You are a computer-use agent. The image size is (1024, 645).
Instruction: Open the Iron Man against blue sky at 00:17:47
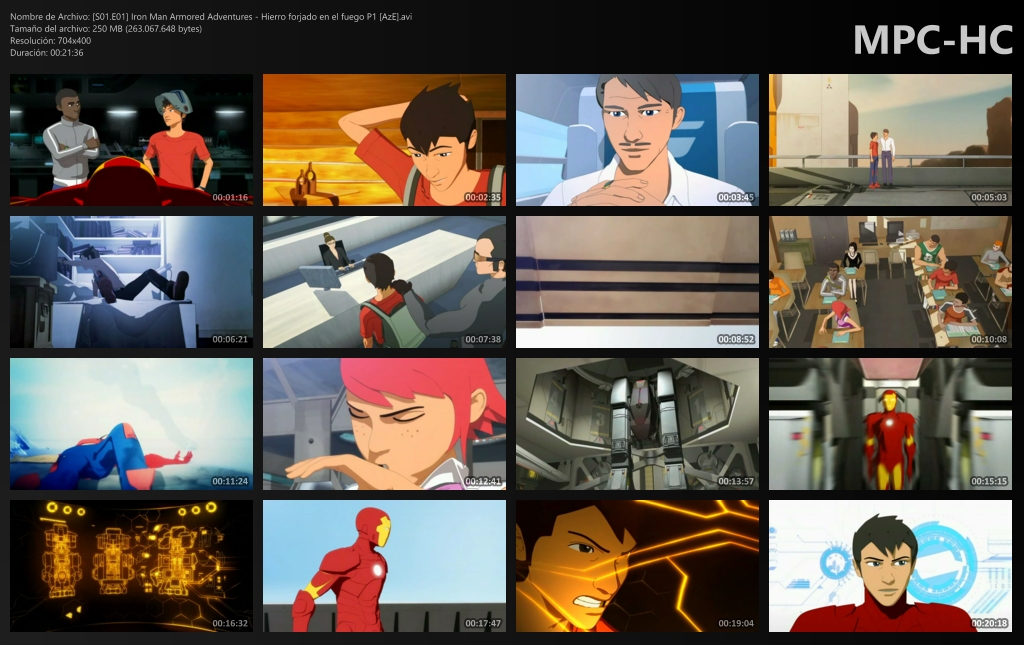point(384,566)
